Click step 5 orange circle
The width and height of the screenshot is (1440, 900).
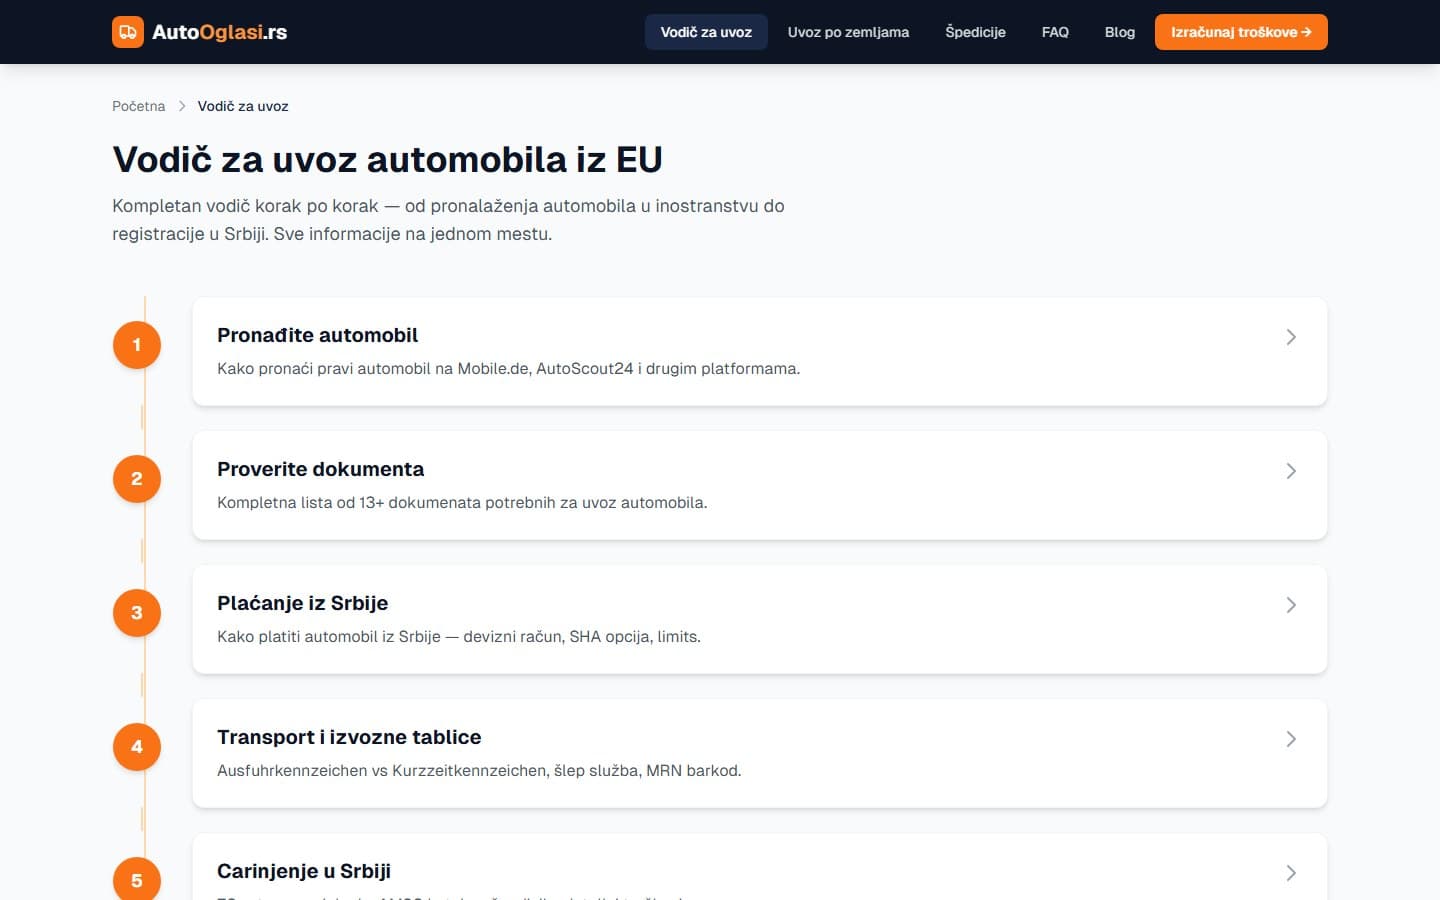[x=137, y=879]
